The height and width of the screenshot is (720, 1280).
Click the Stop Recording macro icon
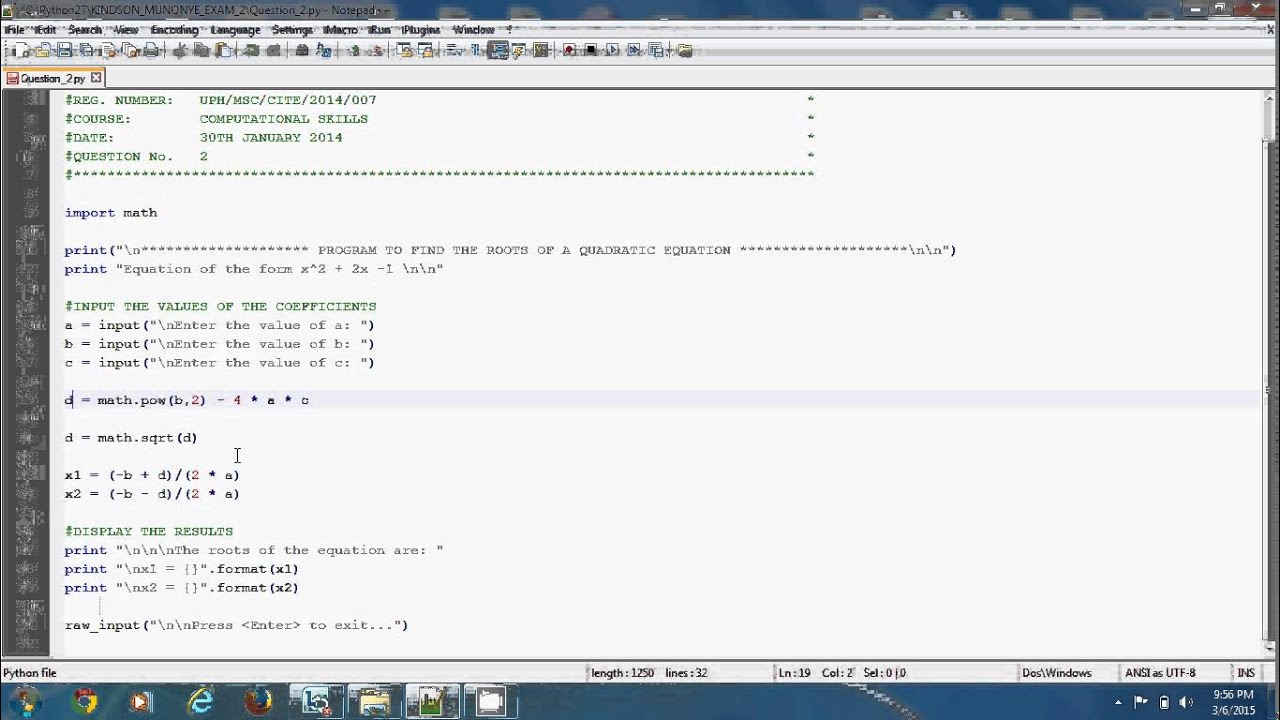[x=590, y=50]
